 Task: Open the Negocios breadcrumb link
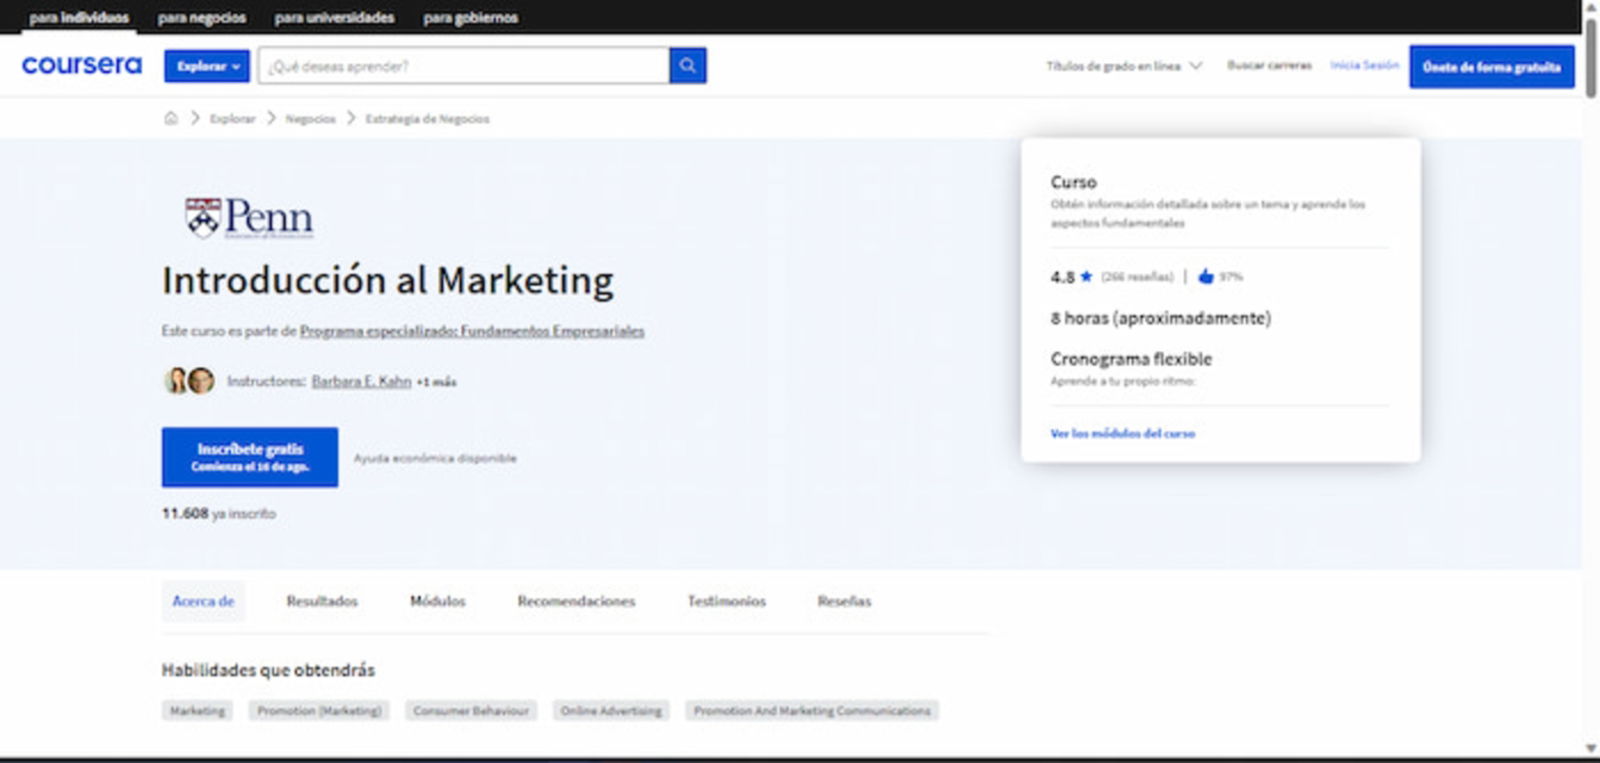(x=310, y=118)
